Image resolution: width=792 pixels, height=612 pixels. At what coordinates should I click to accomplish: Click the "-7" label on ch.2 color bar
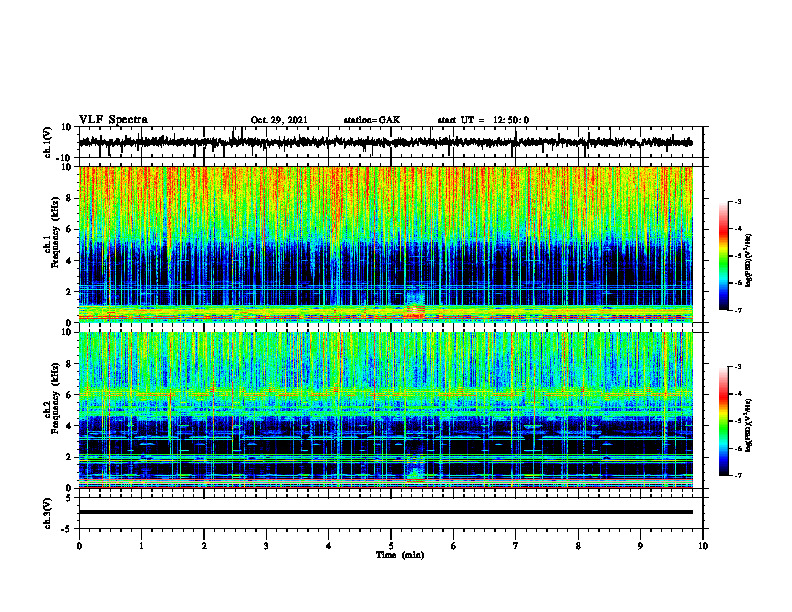737,475
